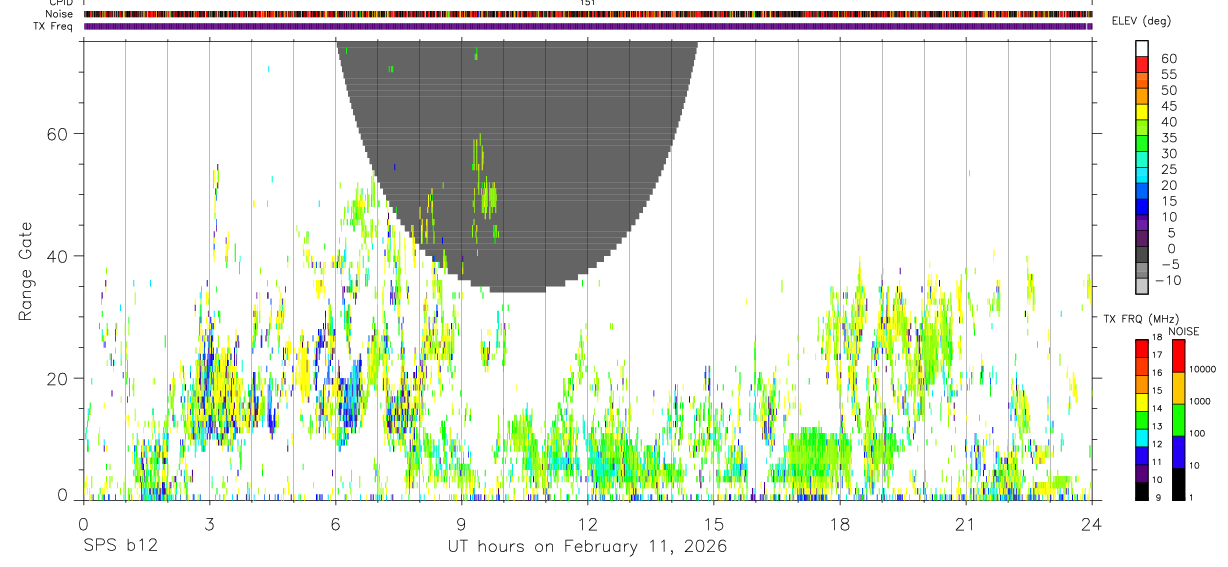Click the x-axis tick label '24'

click(1092, 523)
